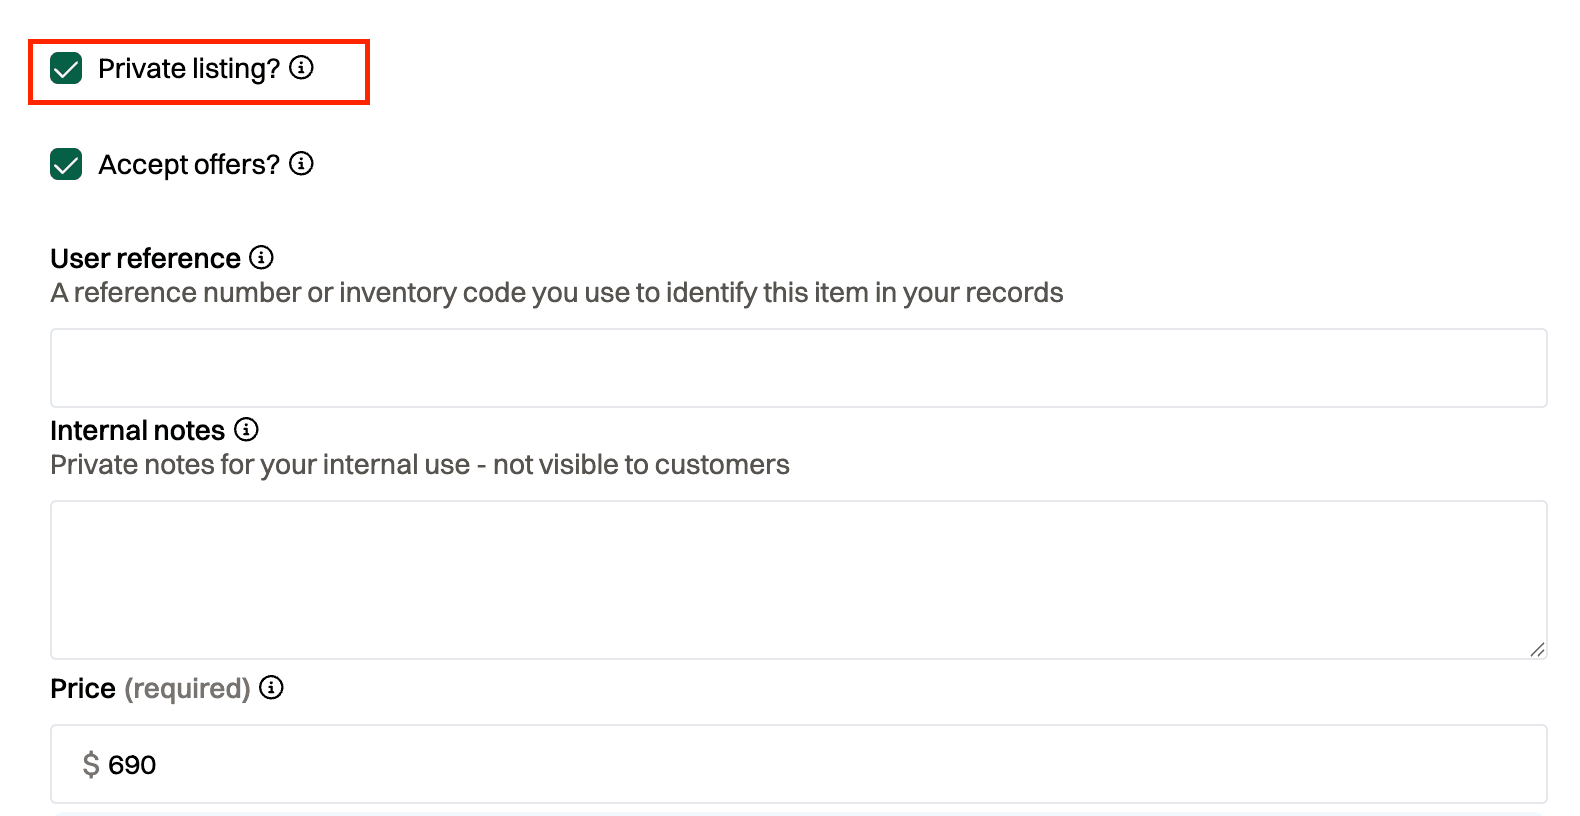Click the Price info icon

[271, 687]
